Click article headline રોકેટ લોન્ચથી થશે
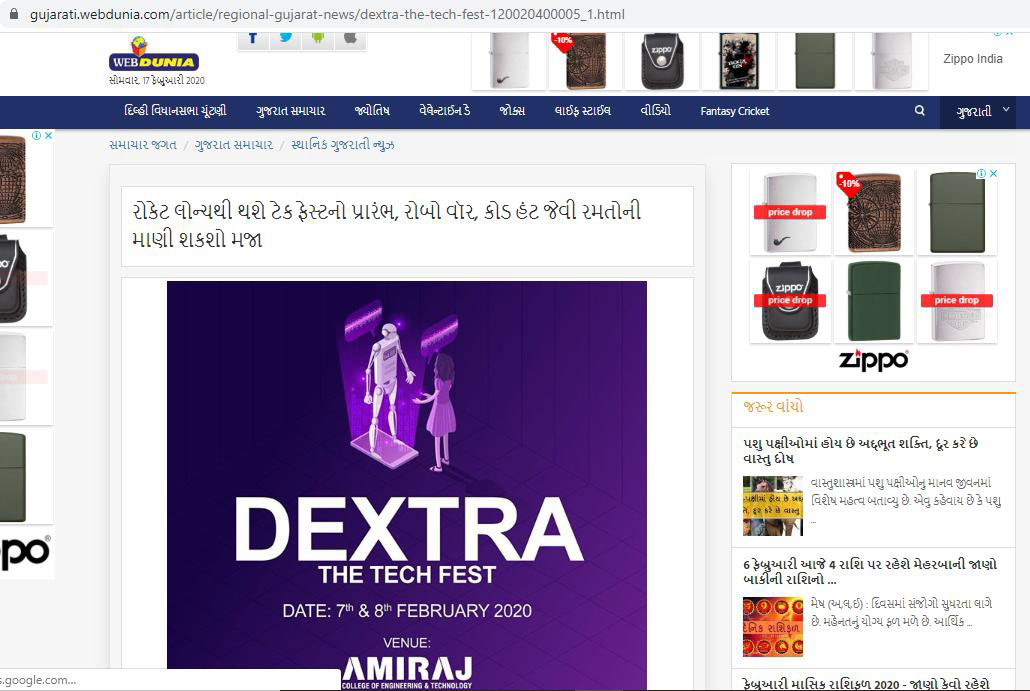This screenshot has width=1030, height=691. 386,225
